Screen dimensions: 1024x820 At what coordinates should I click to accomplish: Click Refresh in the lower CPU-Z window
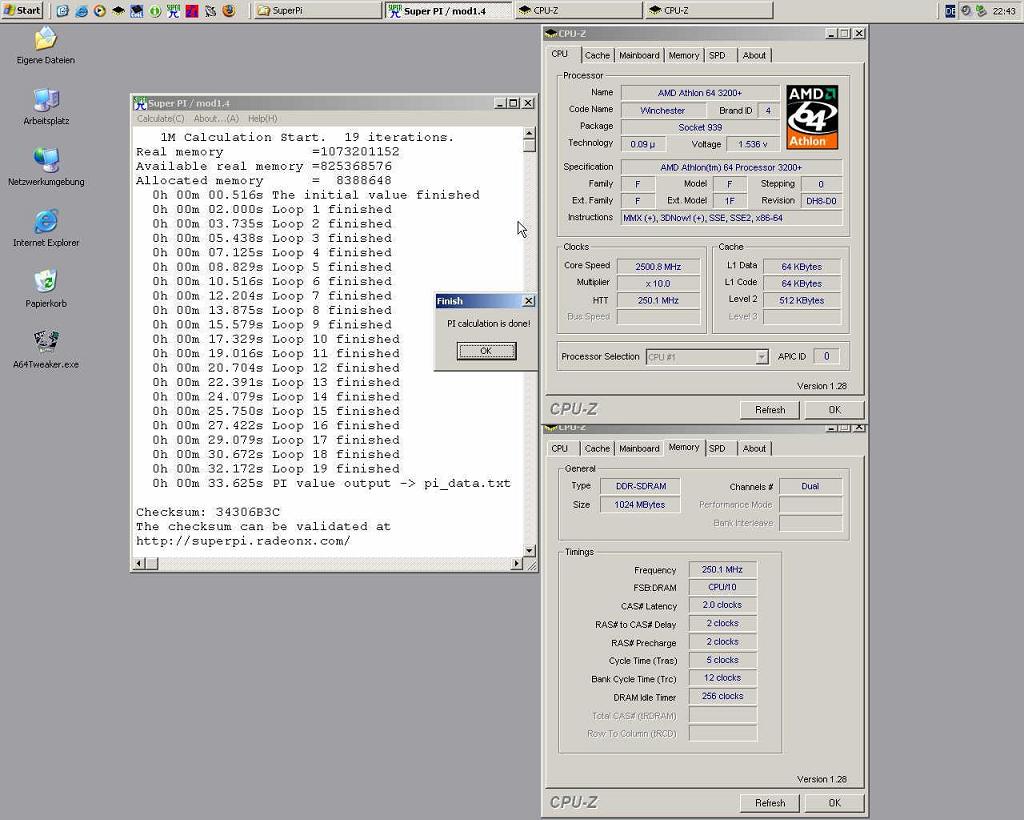click(x=770, y=803)
